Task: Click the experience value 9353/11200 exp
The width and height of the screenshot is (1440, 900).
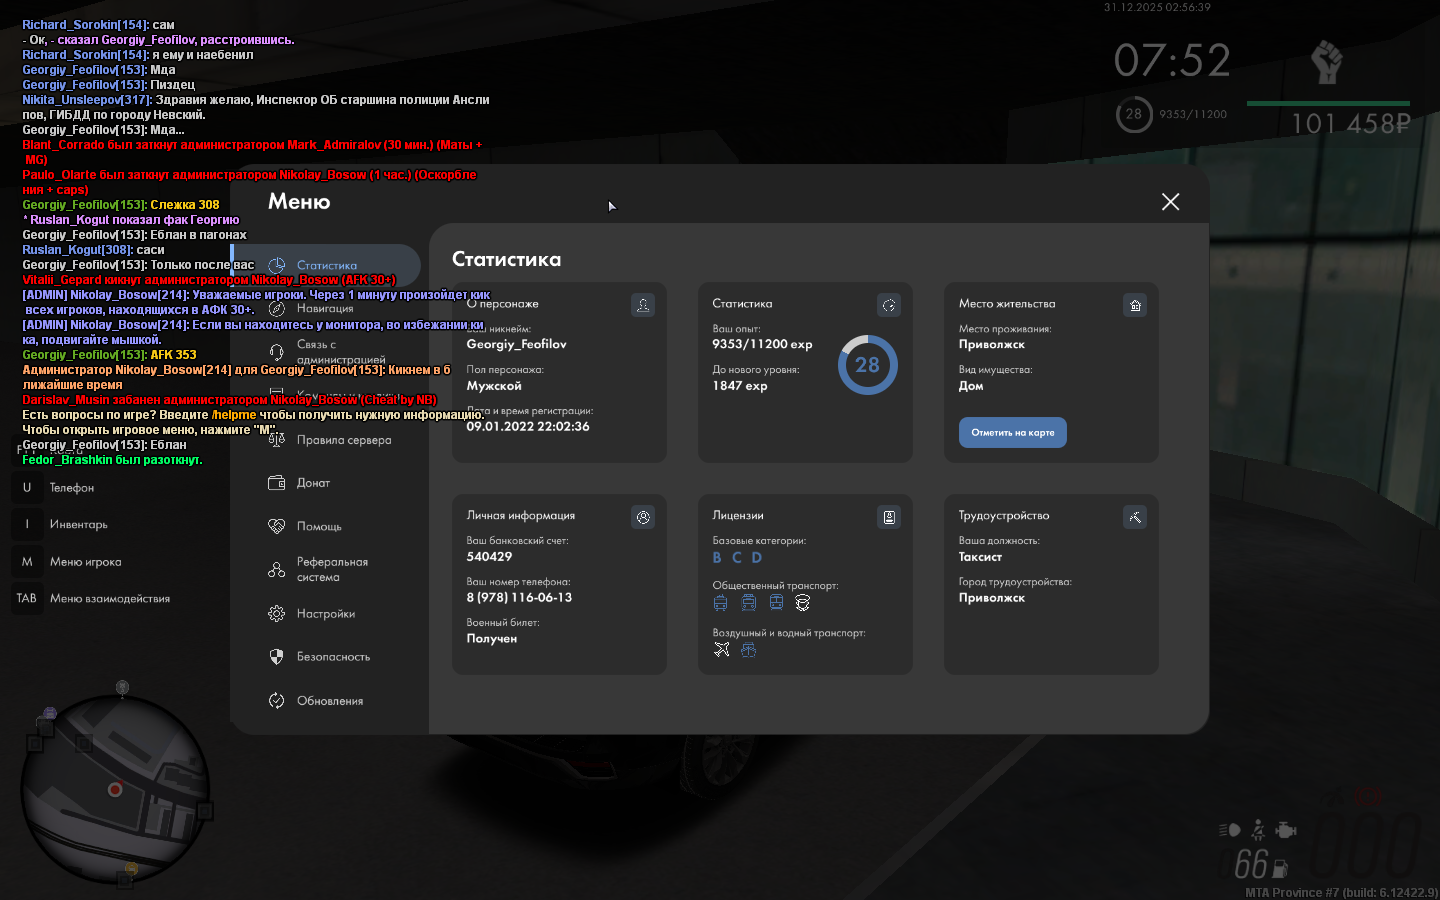Action: point(762,344)
